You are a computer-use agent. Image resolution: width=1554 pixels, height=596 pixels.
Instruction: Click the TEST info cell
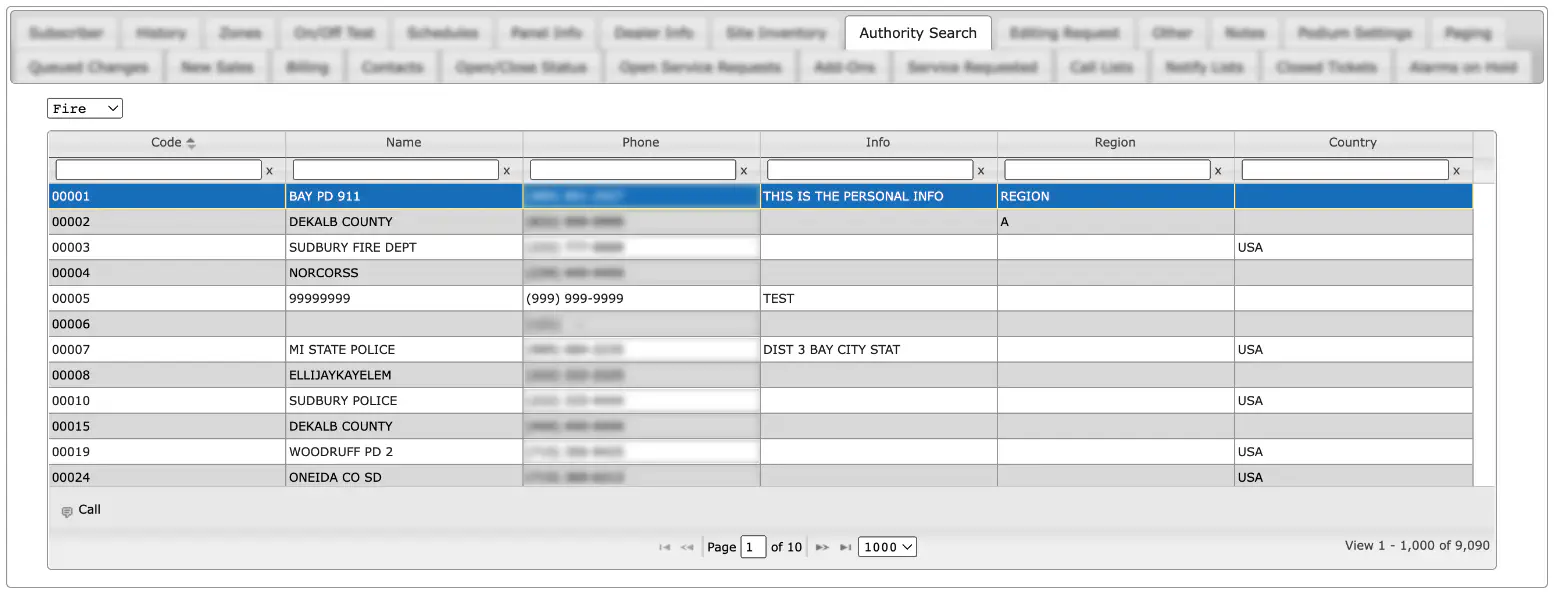(878, 298)
